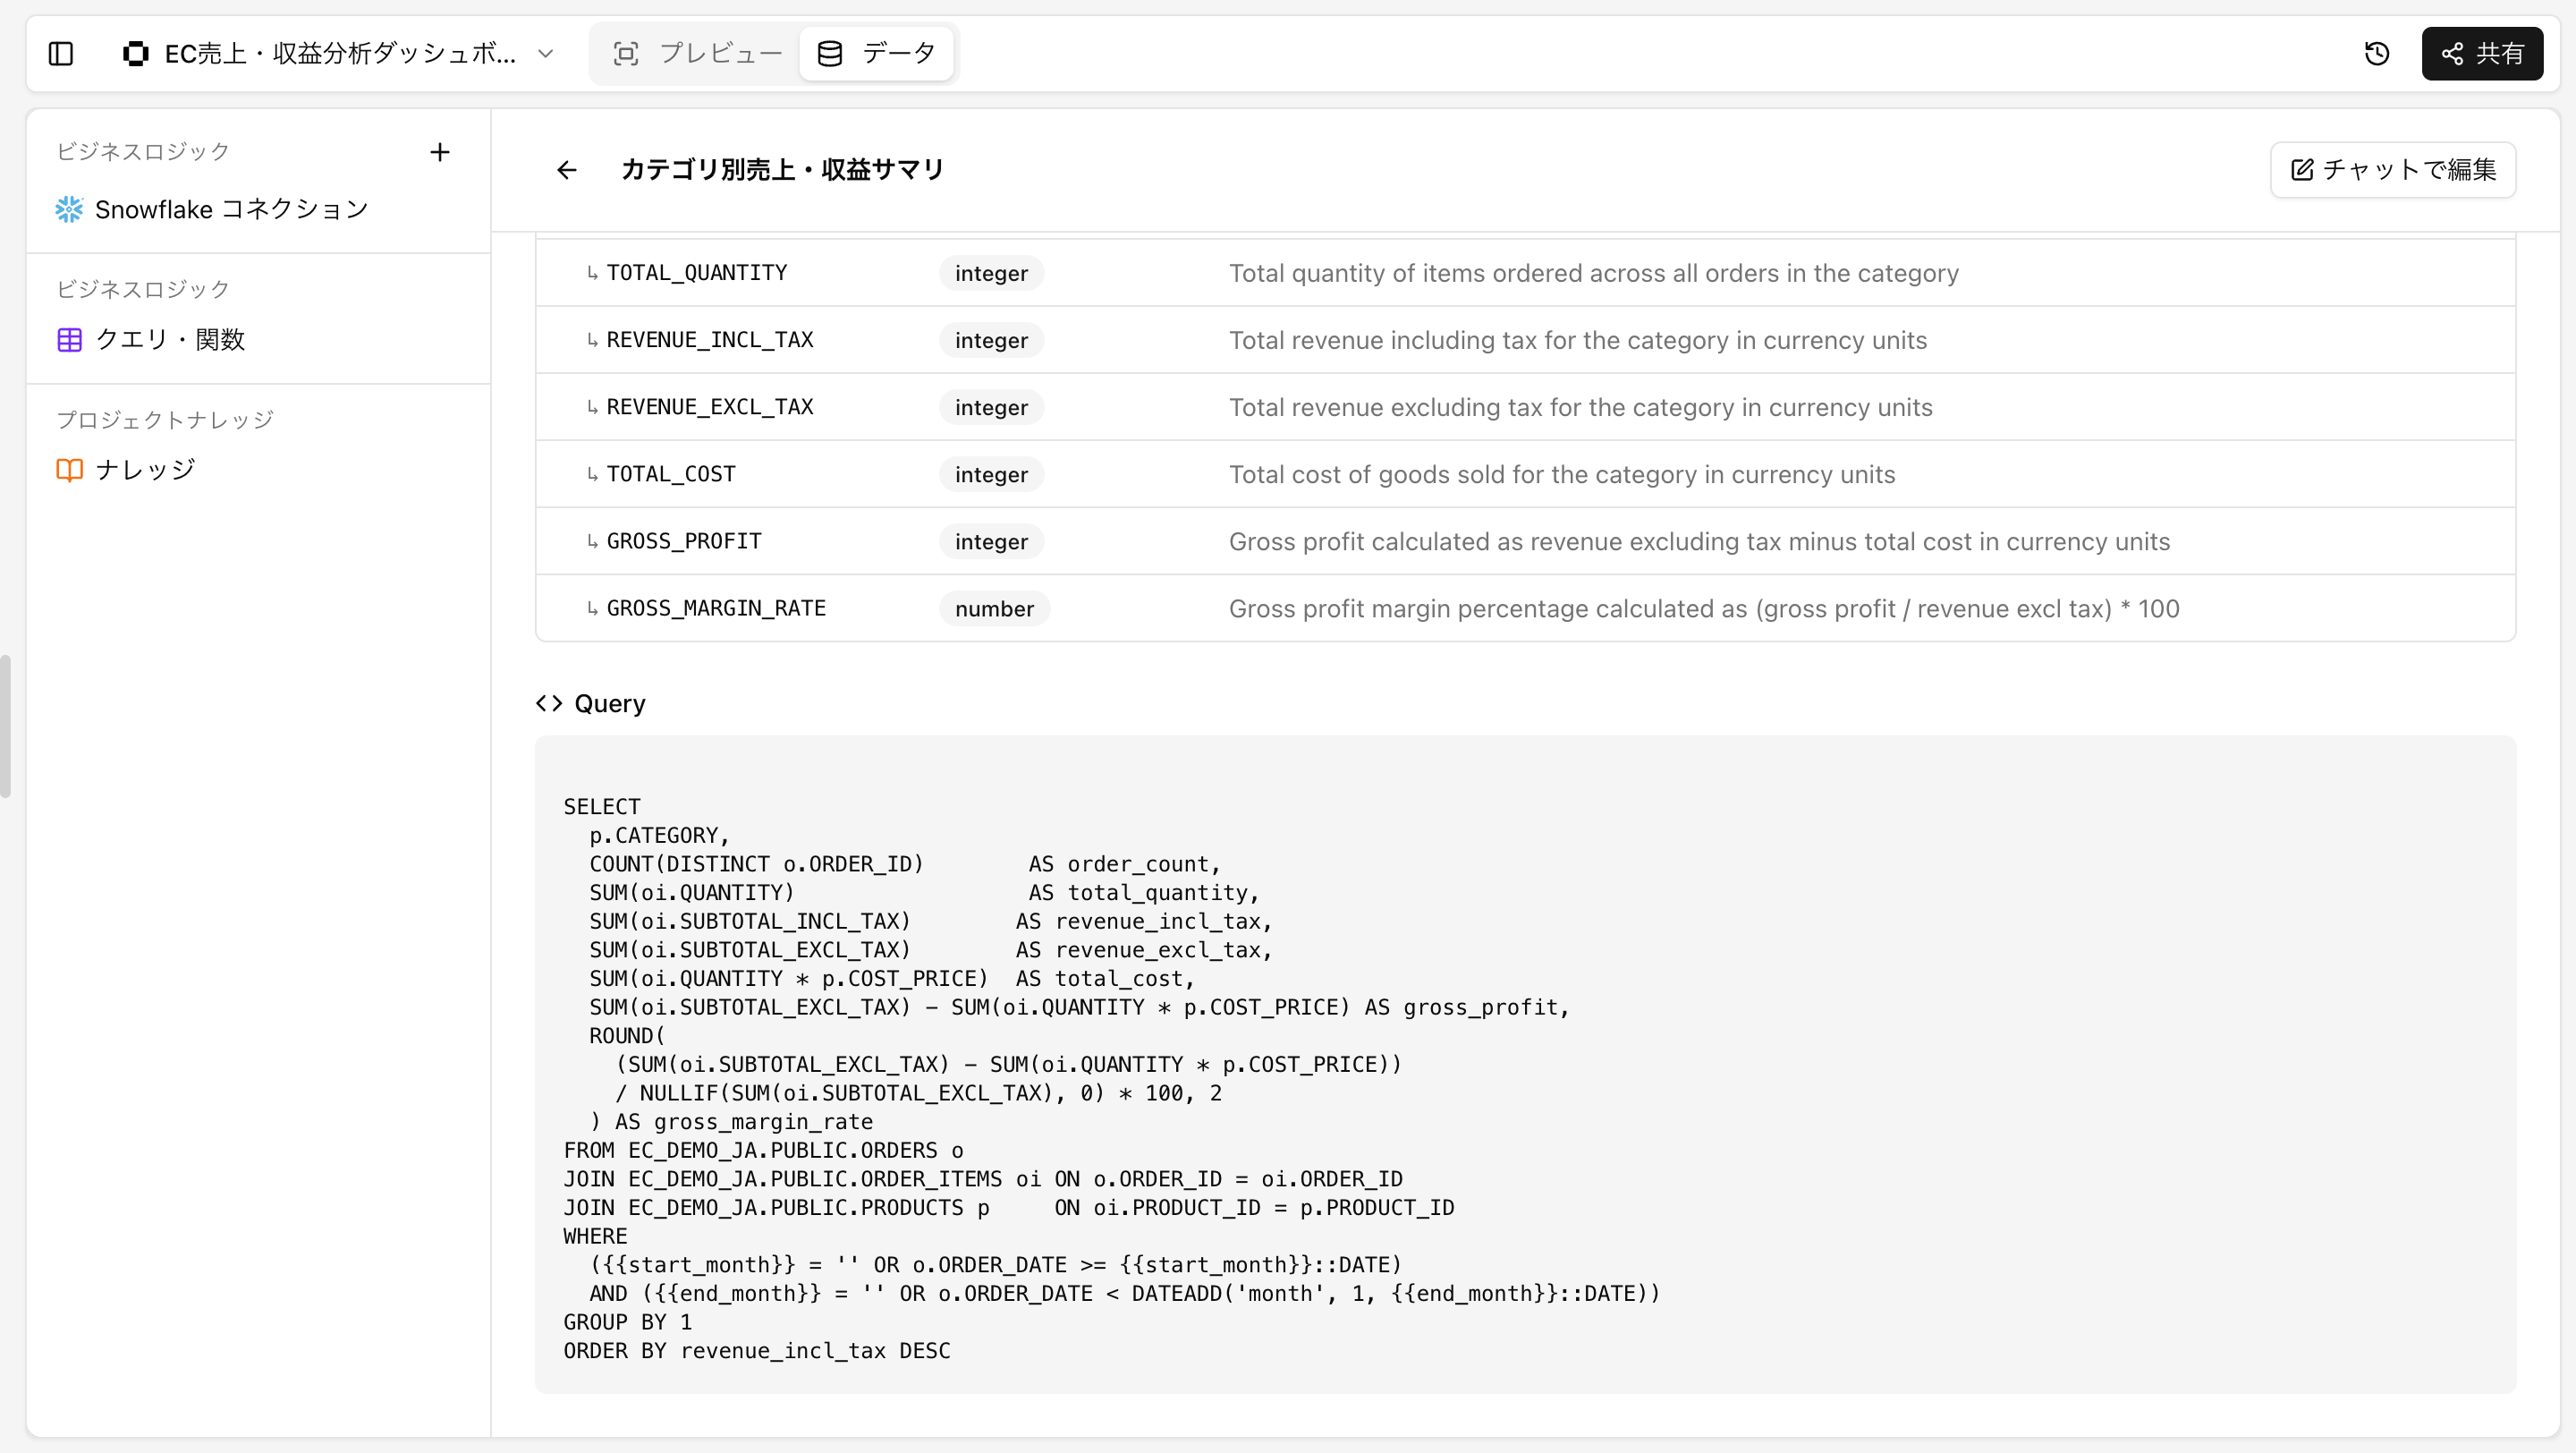Open the version history clock icon
The width and height of the screenshot is (2576, 1453).
pyautogui.click(x=2376, y=53)
